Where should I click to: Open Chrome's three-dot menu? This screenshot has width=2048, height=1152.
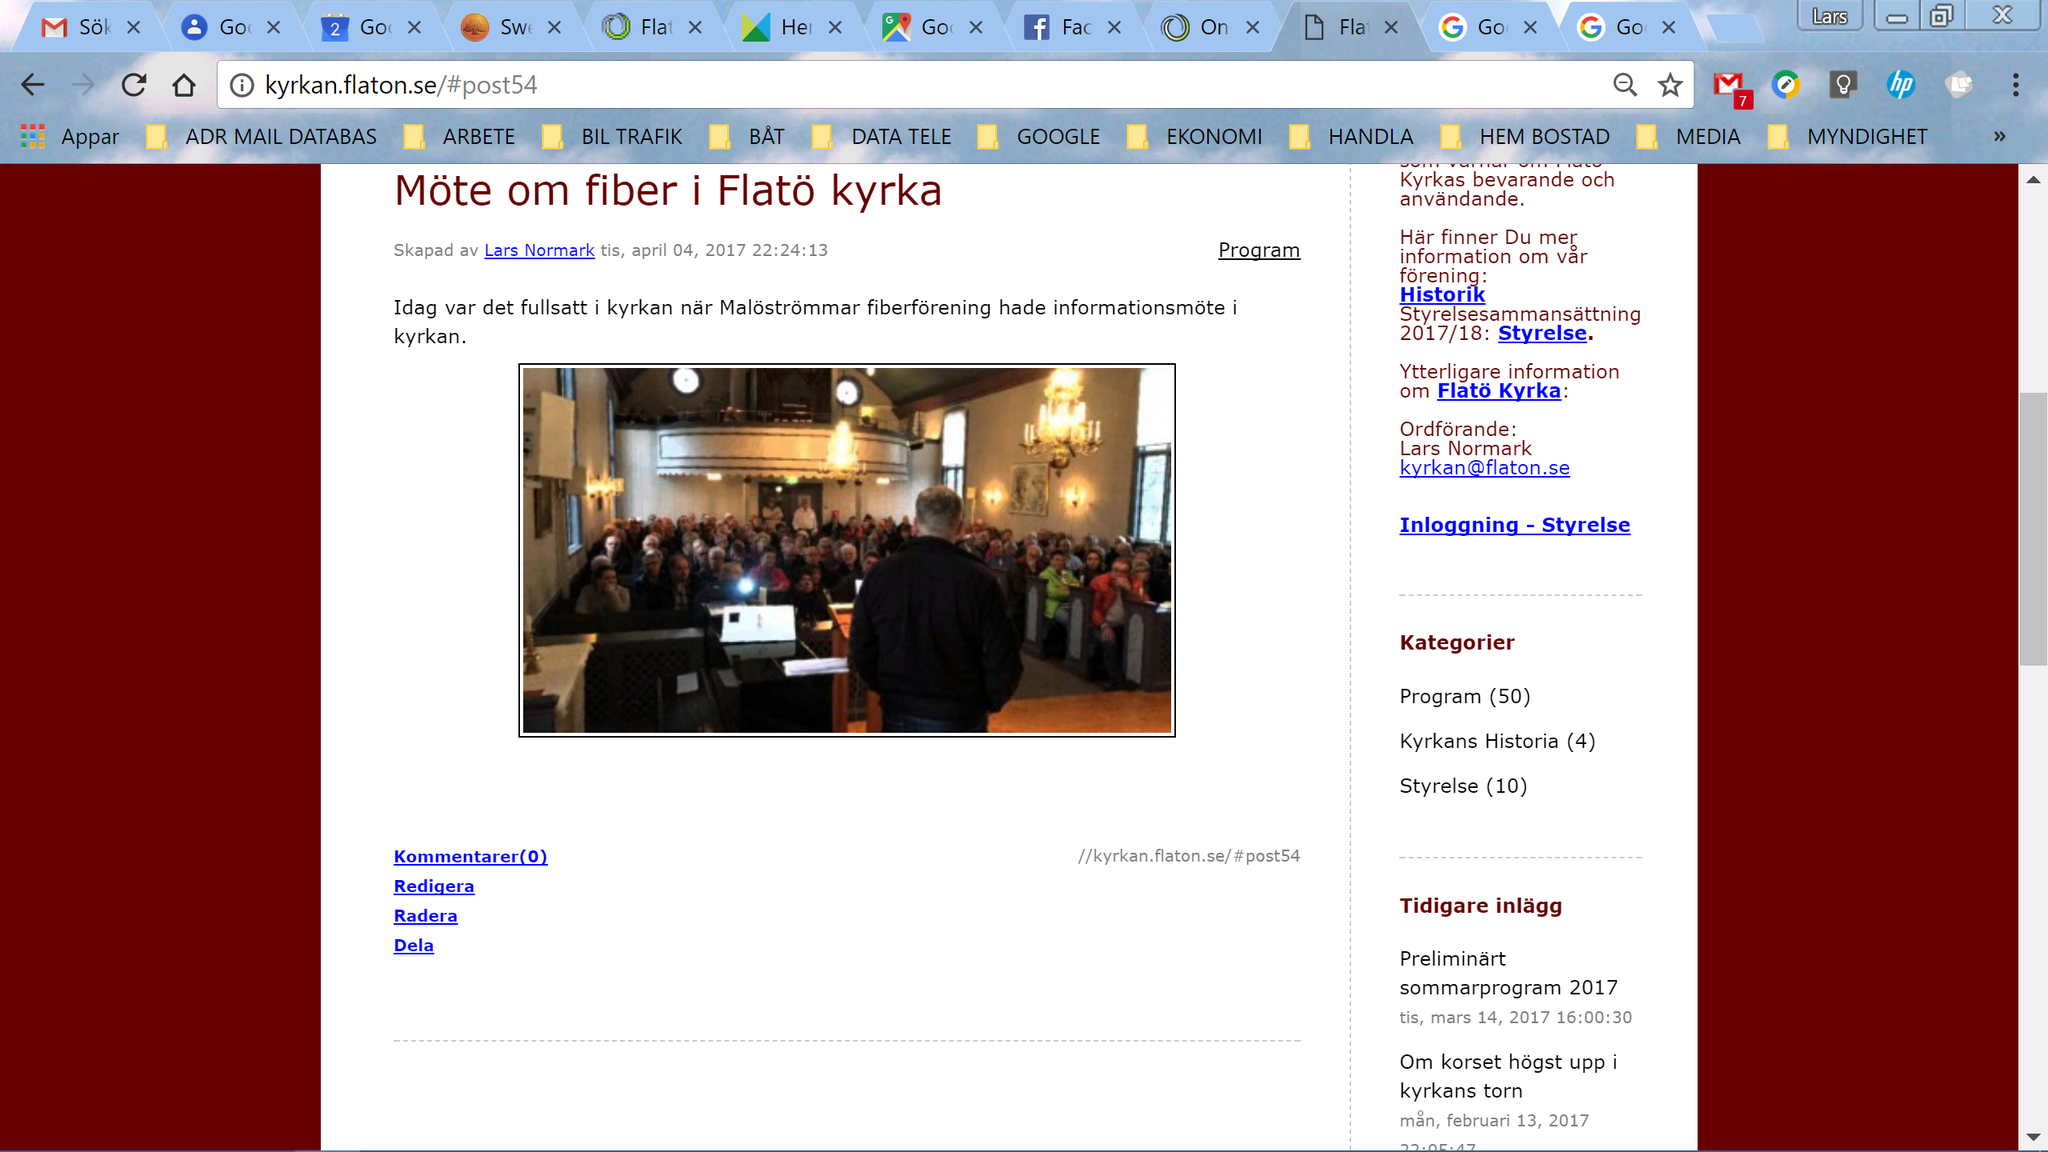coord(2015,85)
